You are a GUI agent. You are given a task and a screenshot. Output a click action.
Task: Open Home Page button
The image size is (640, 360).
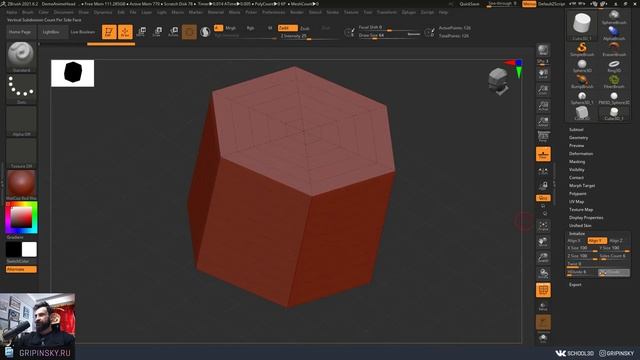[20, 32]
